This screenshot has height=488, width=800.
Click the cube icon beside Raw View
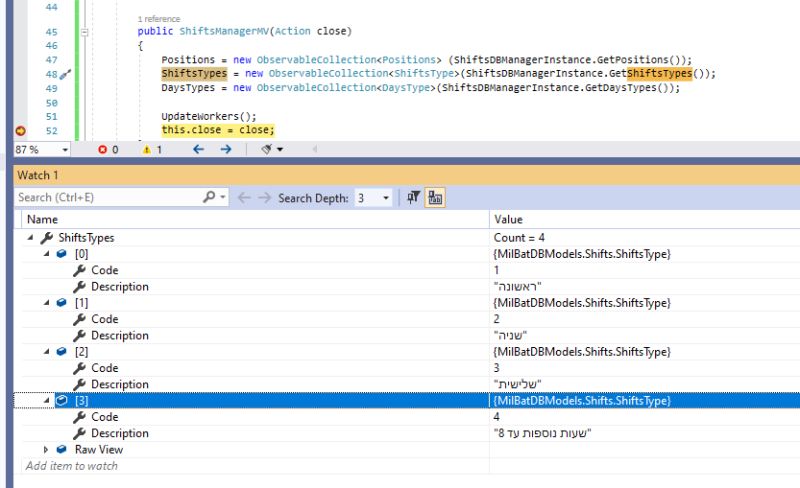tap(62, 450)
